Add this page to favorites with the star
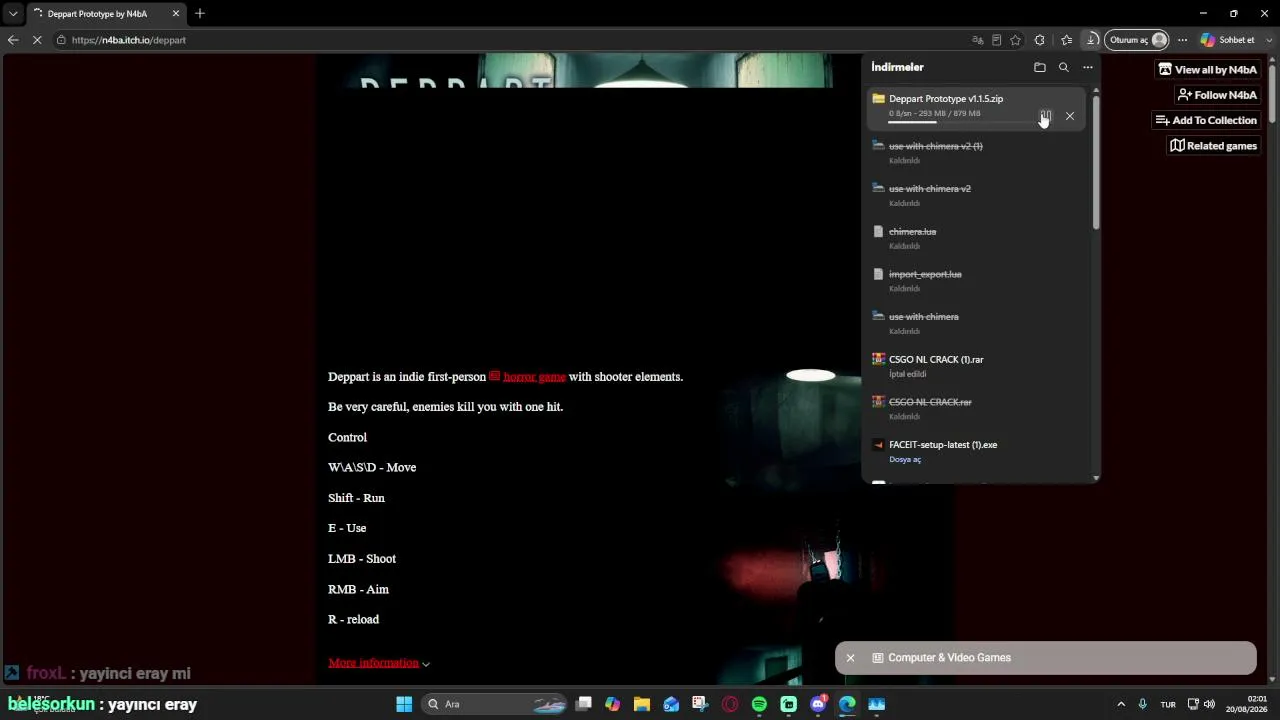The height and width of the screenshot is (720, 1280). pyautogui.click(x=1016, y=40)
